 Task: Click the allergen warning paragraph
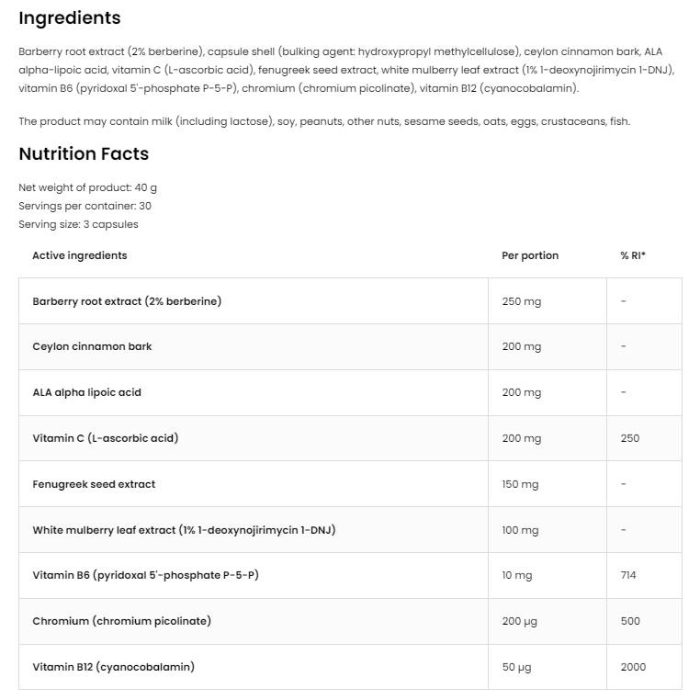coord(324,122)
